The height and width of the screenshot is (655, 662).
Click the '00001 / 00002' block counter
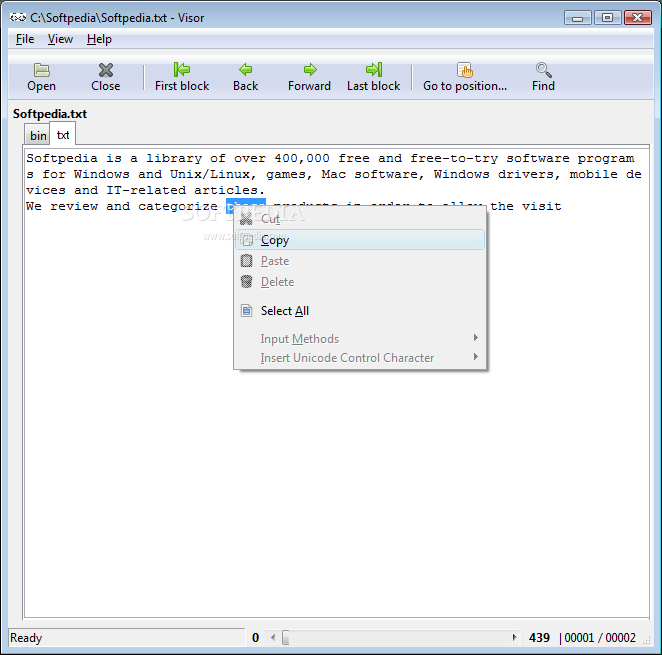point(600,638)
